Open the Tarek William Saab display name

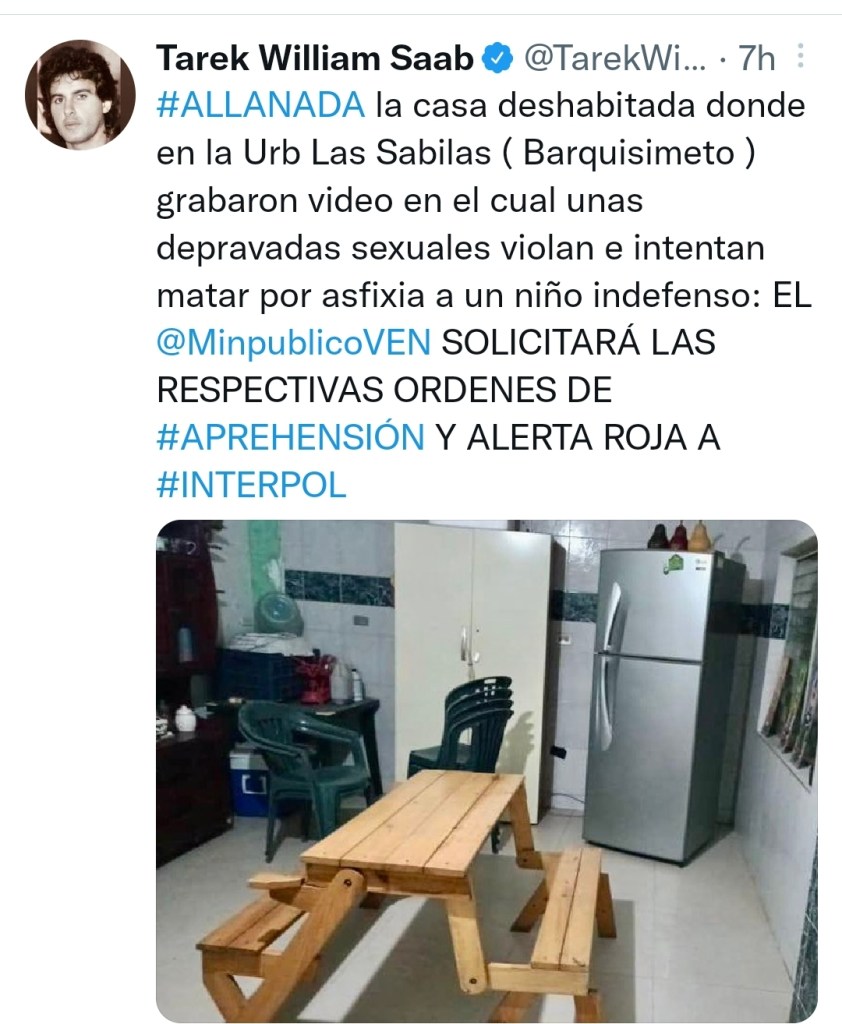click(315, 58)
